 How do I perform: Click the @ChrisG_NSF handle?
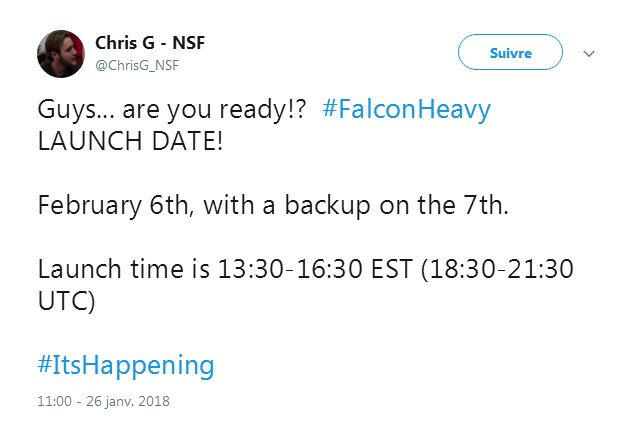point(135,65)
